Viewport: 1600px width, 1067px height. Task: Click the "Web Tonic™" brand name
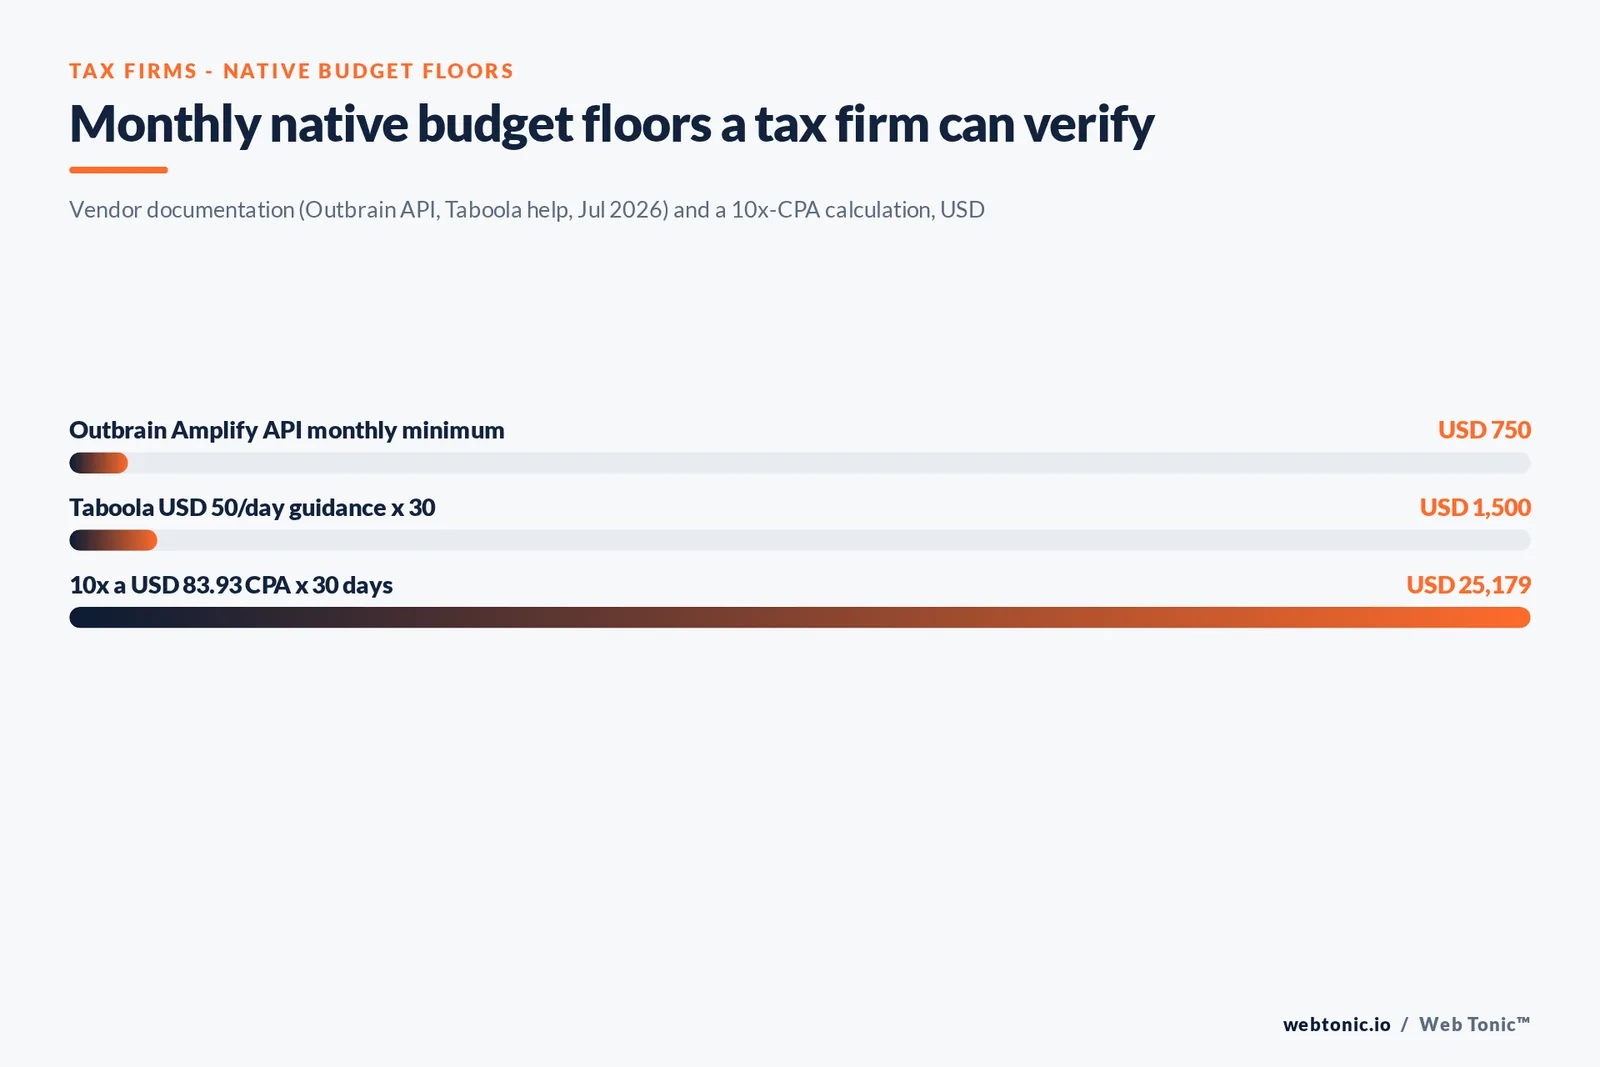1475,1024
